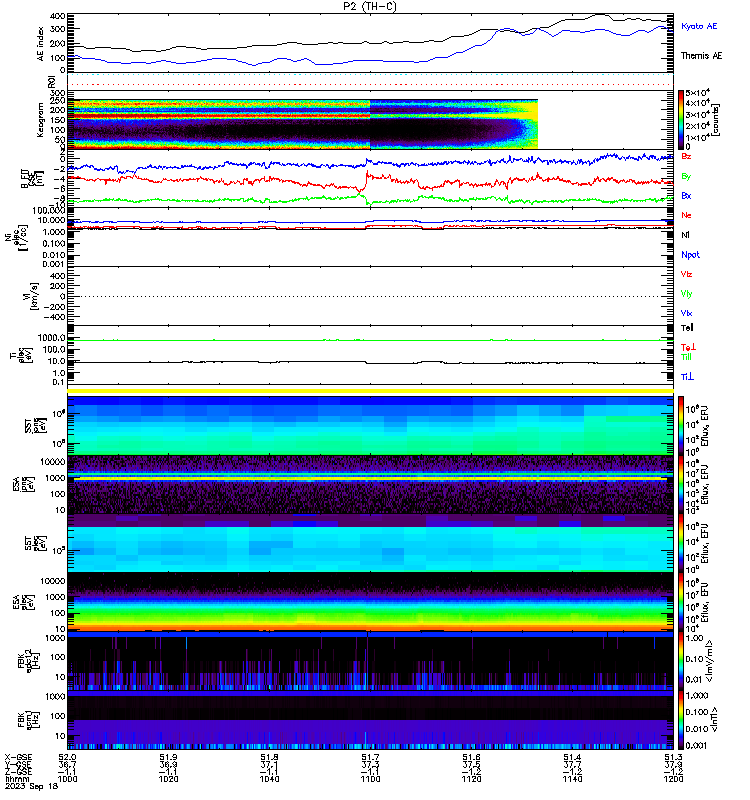
Task: Click inside the keogram image panel
Action: click(x=303, y=124)
